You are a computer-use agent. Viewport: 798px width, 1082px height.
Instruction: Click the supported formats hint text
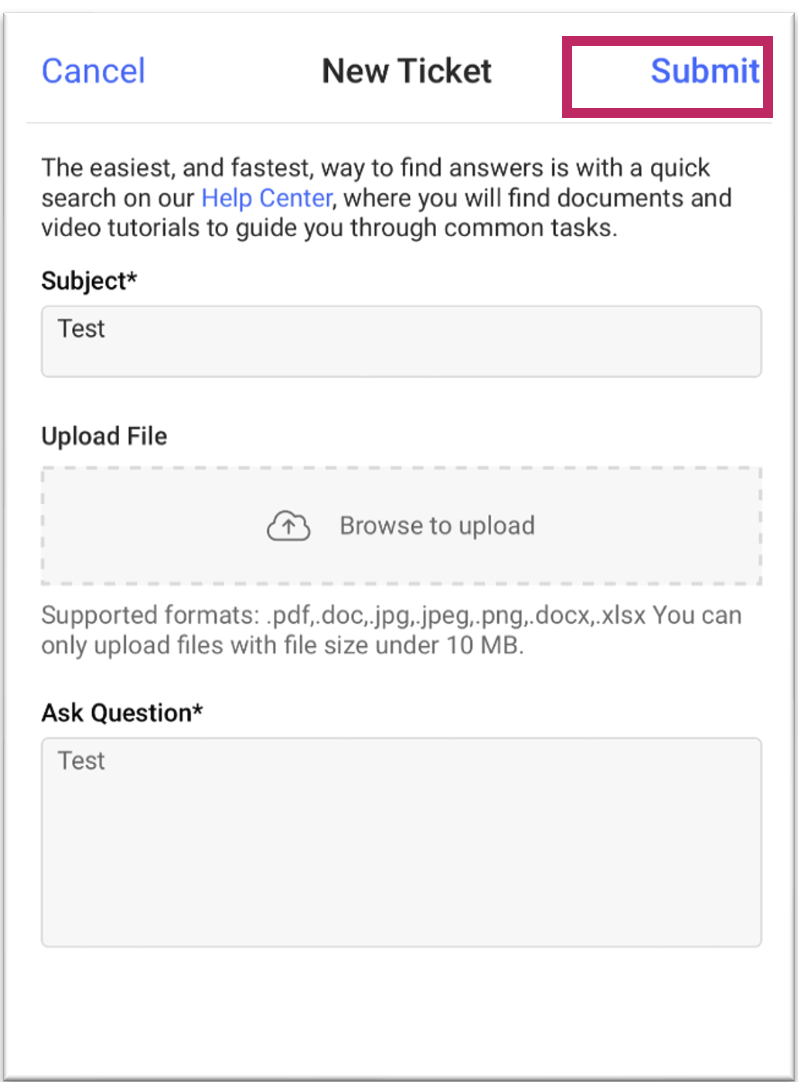click(x=391, y=630)
